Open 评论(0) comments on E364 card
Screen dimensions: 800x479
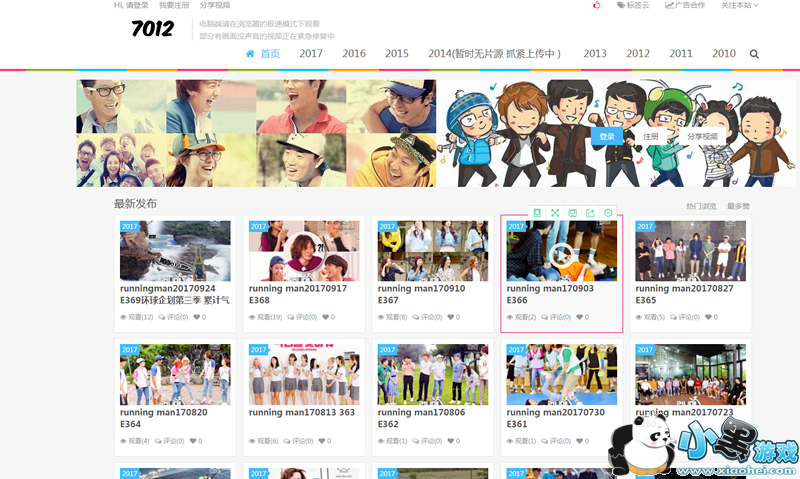(x=169, y=441)
